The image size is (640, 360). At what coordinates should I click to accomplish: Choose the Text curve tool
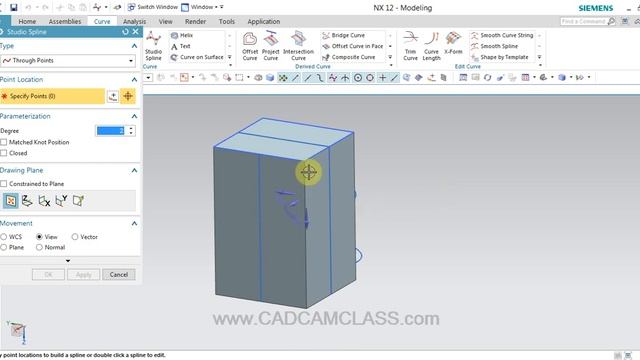pyautogui.click(x=181, y=47)
